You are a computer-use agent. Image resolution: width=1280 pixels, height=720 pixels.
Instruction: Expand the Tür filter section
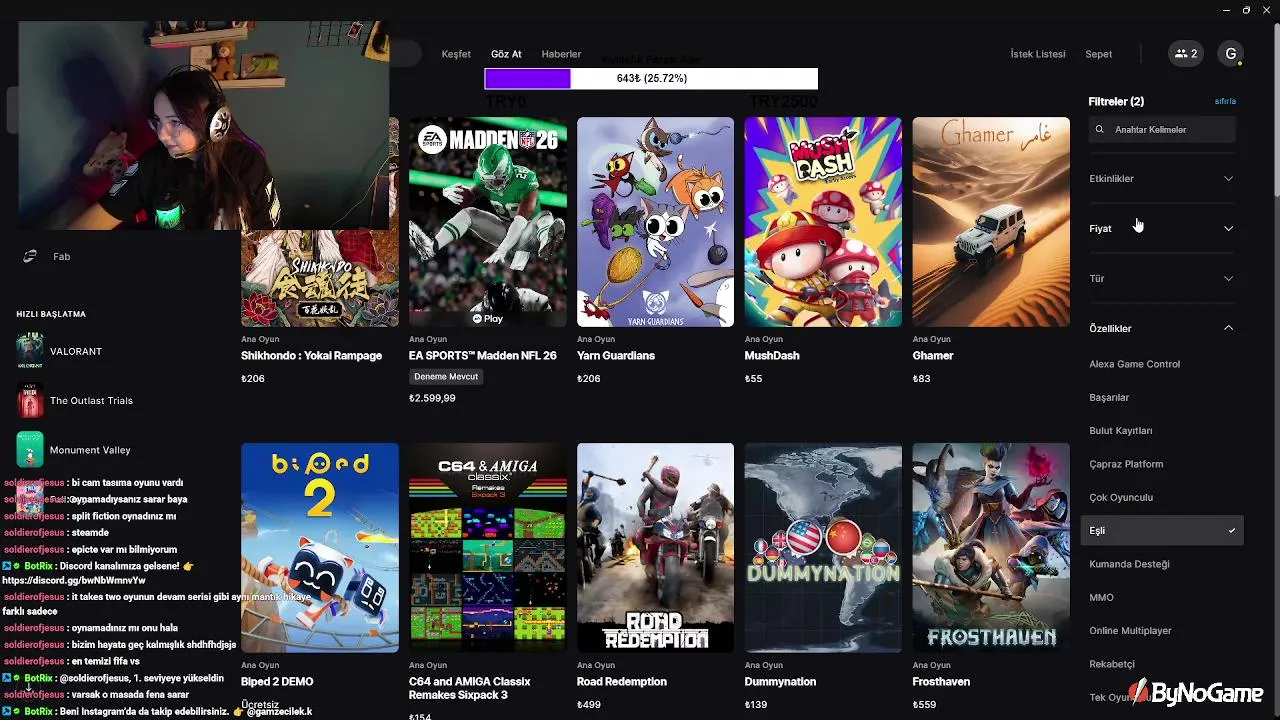[1162, 279]
